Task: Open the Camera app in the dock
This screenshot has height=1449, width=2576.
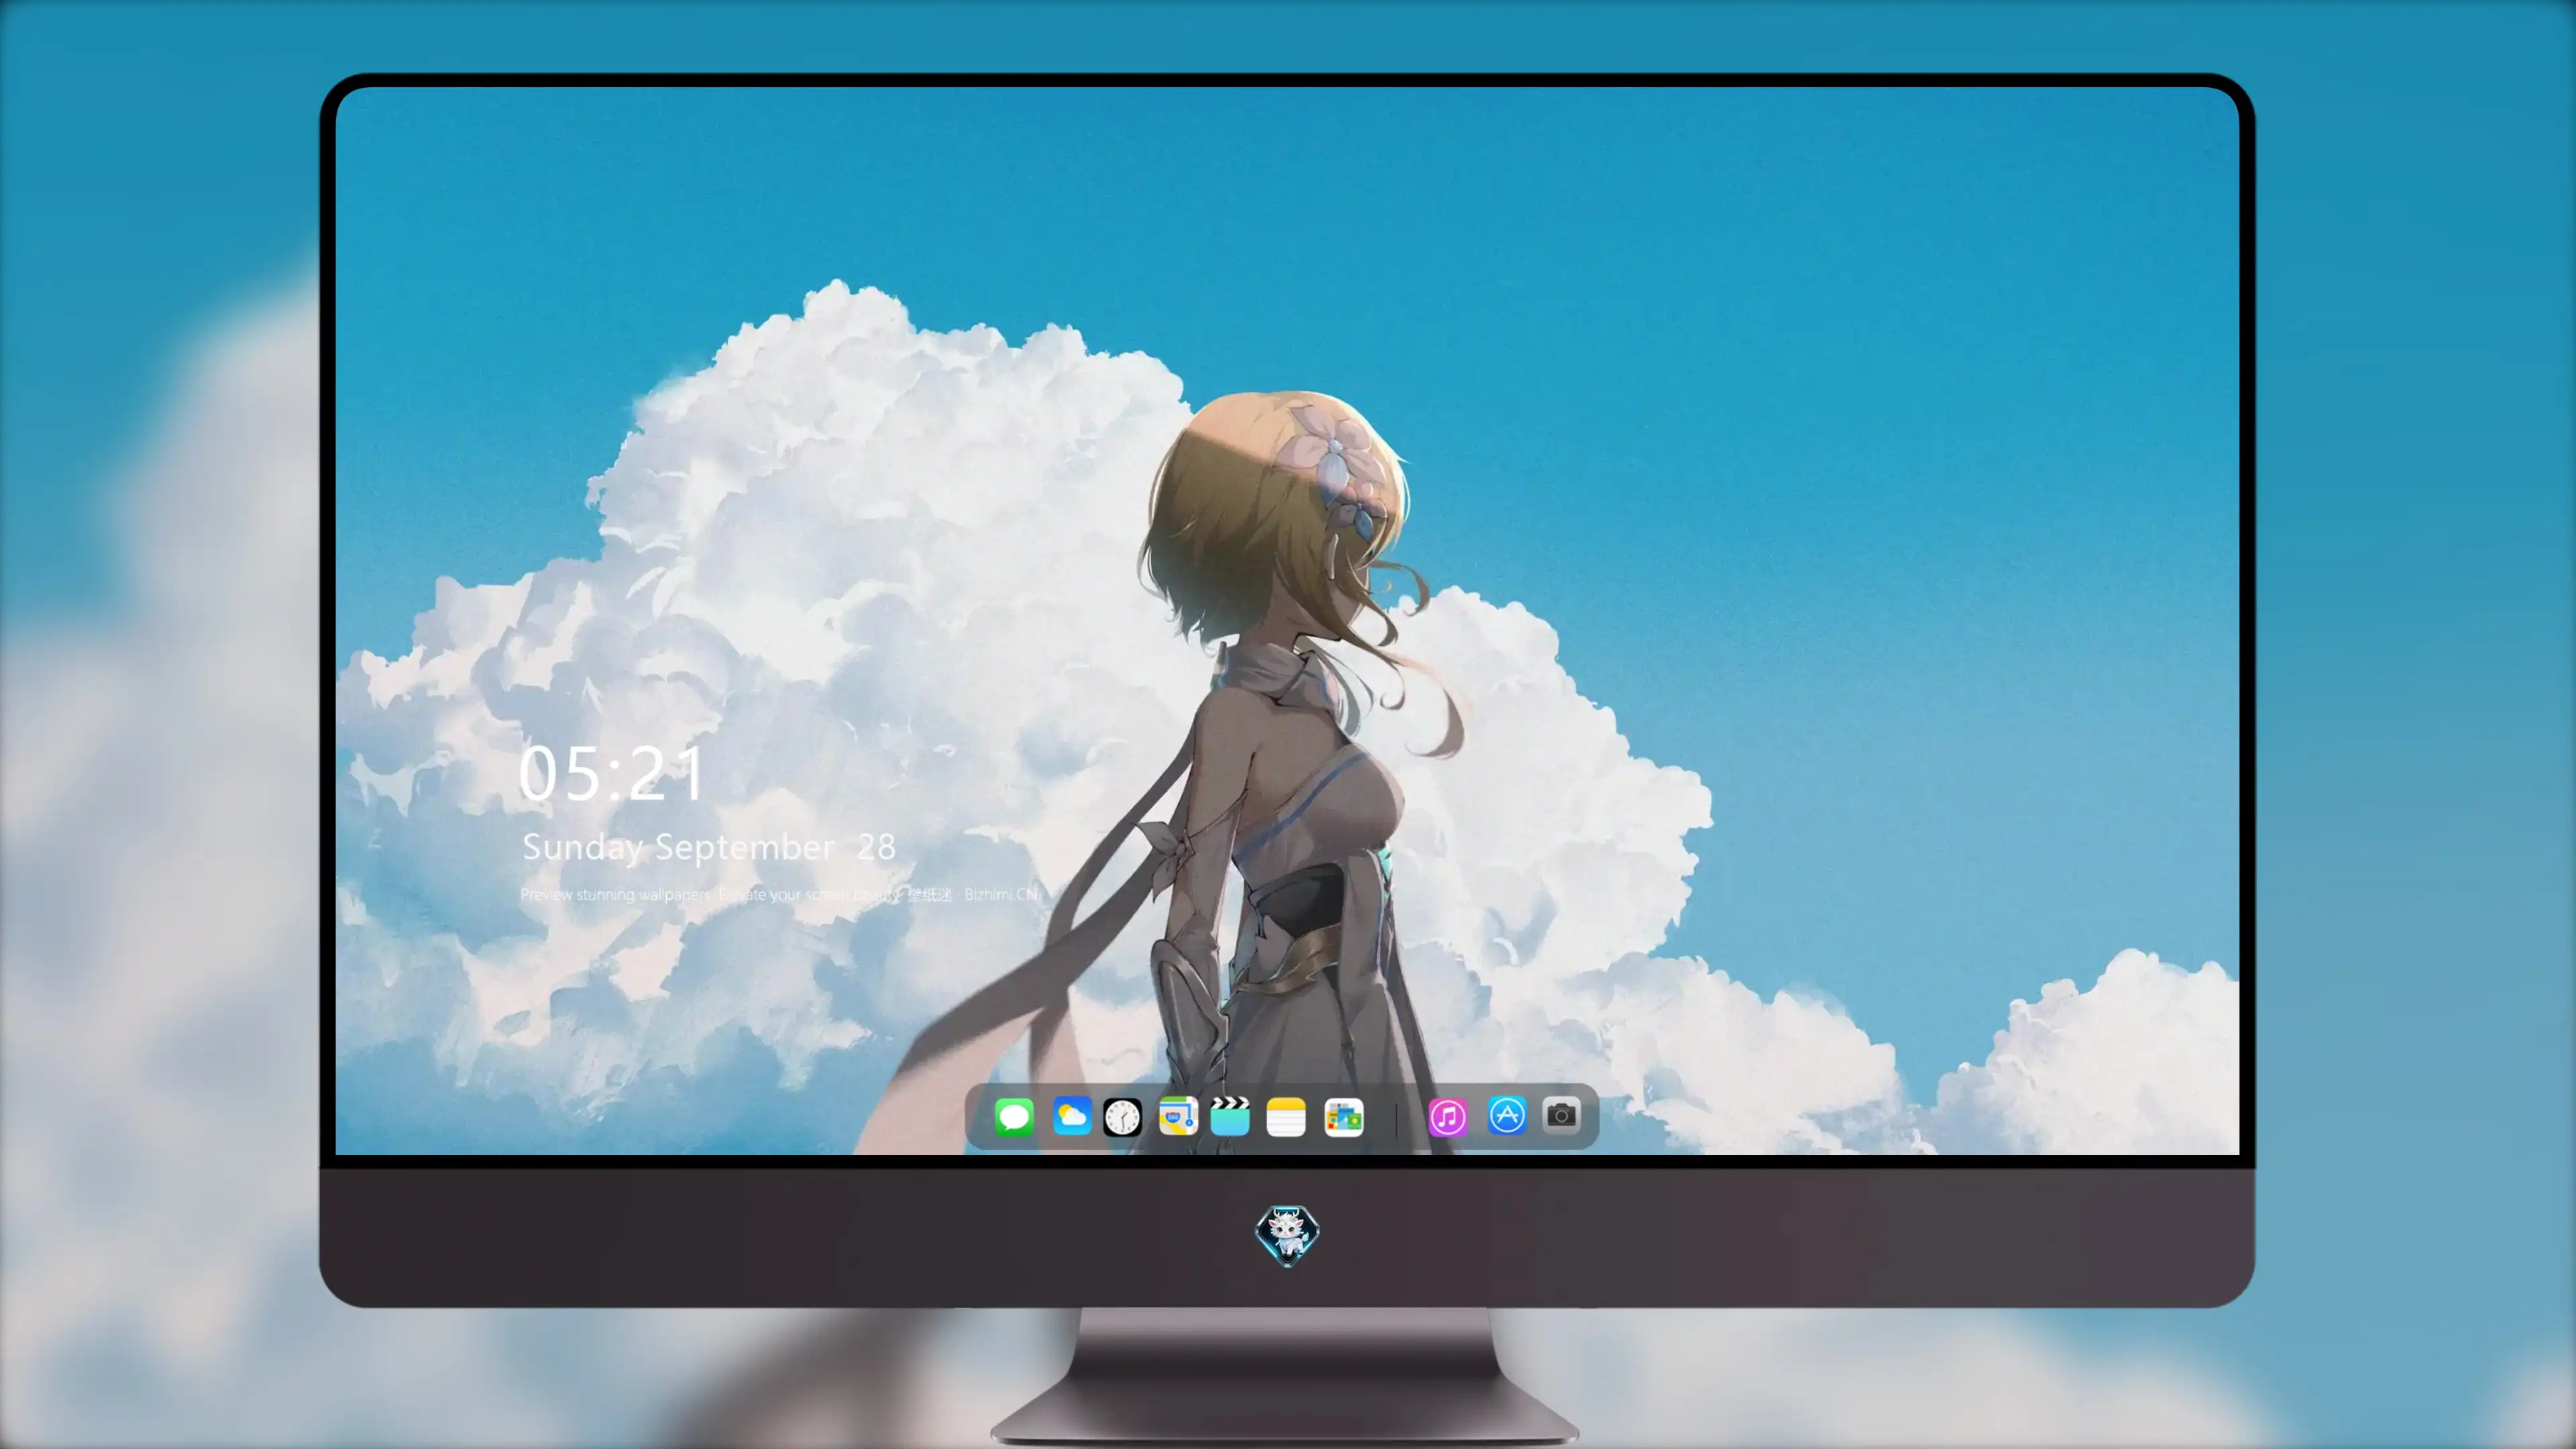Action: point(1561,1115)
